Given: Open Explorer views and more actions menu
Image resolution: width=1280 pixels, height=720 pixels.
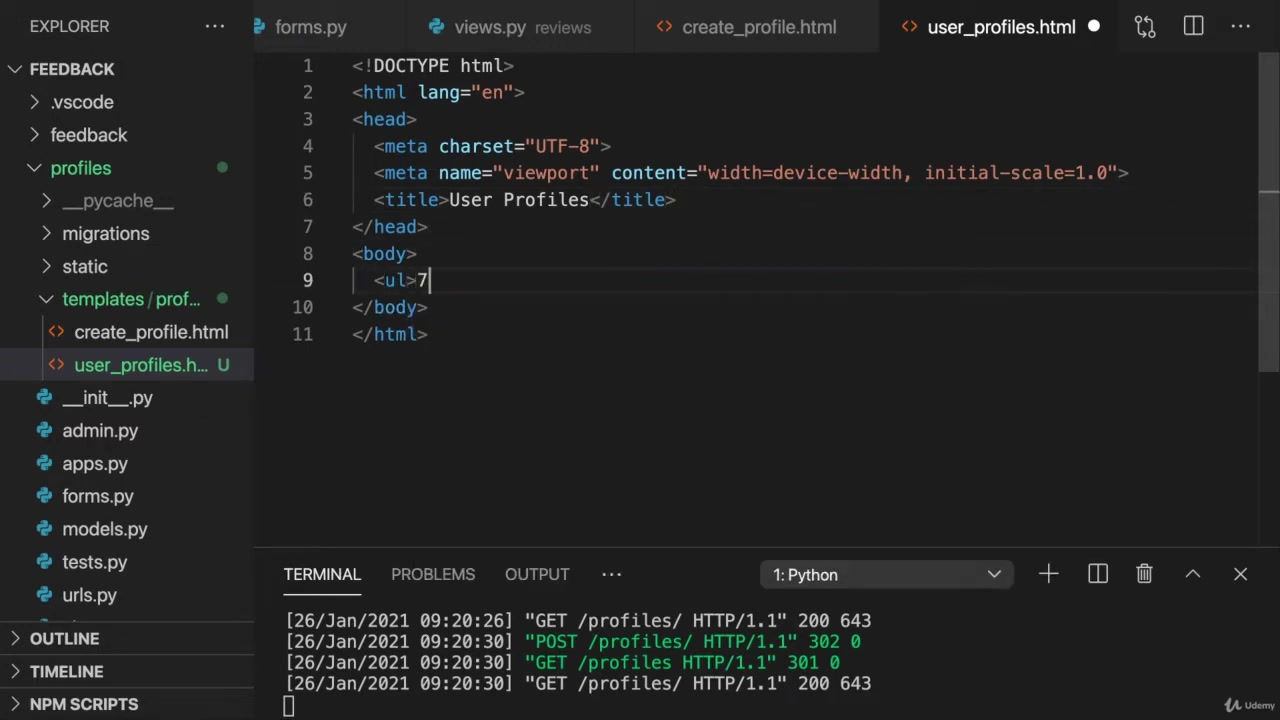Looking at the screenshot, I should click(x=215, y=26).
